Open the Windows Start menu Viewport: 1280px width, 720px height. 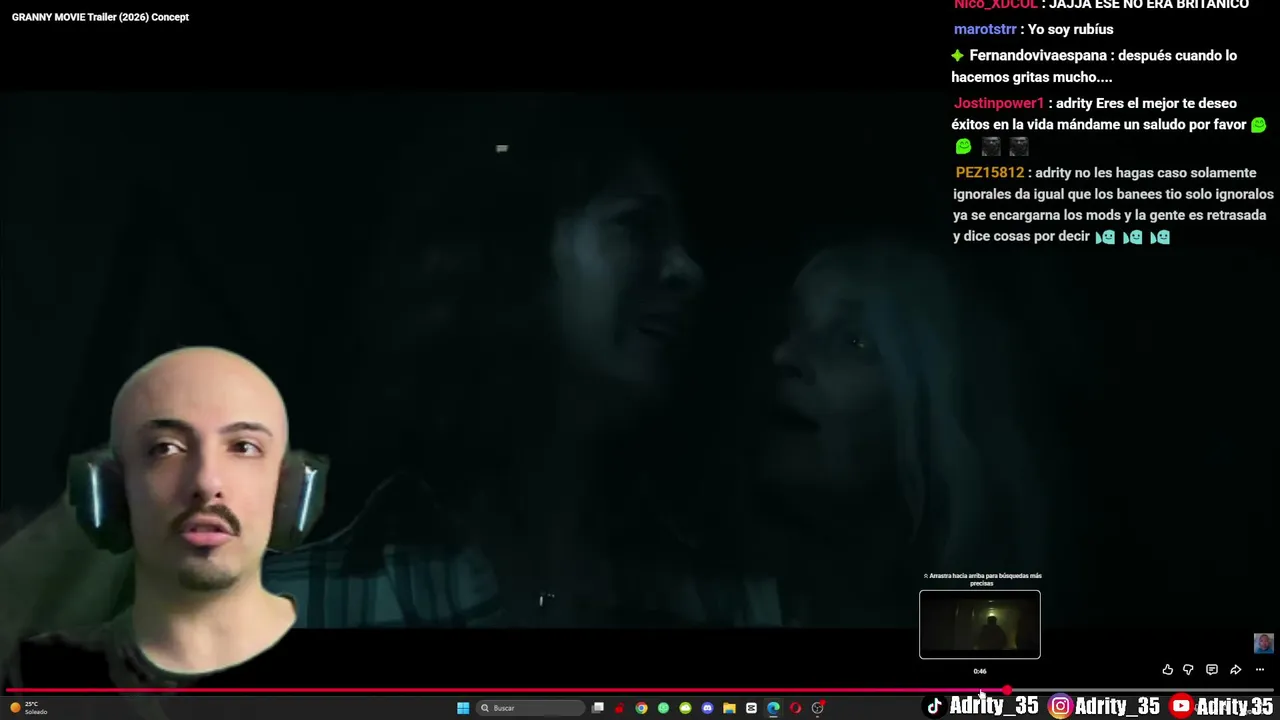(x=463, y=708)
